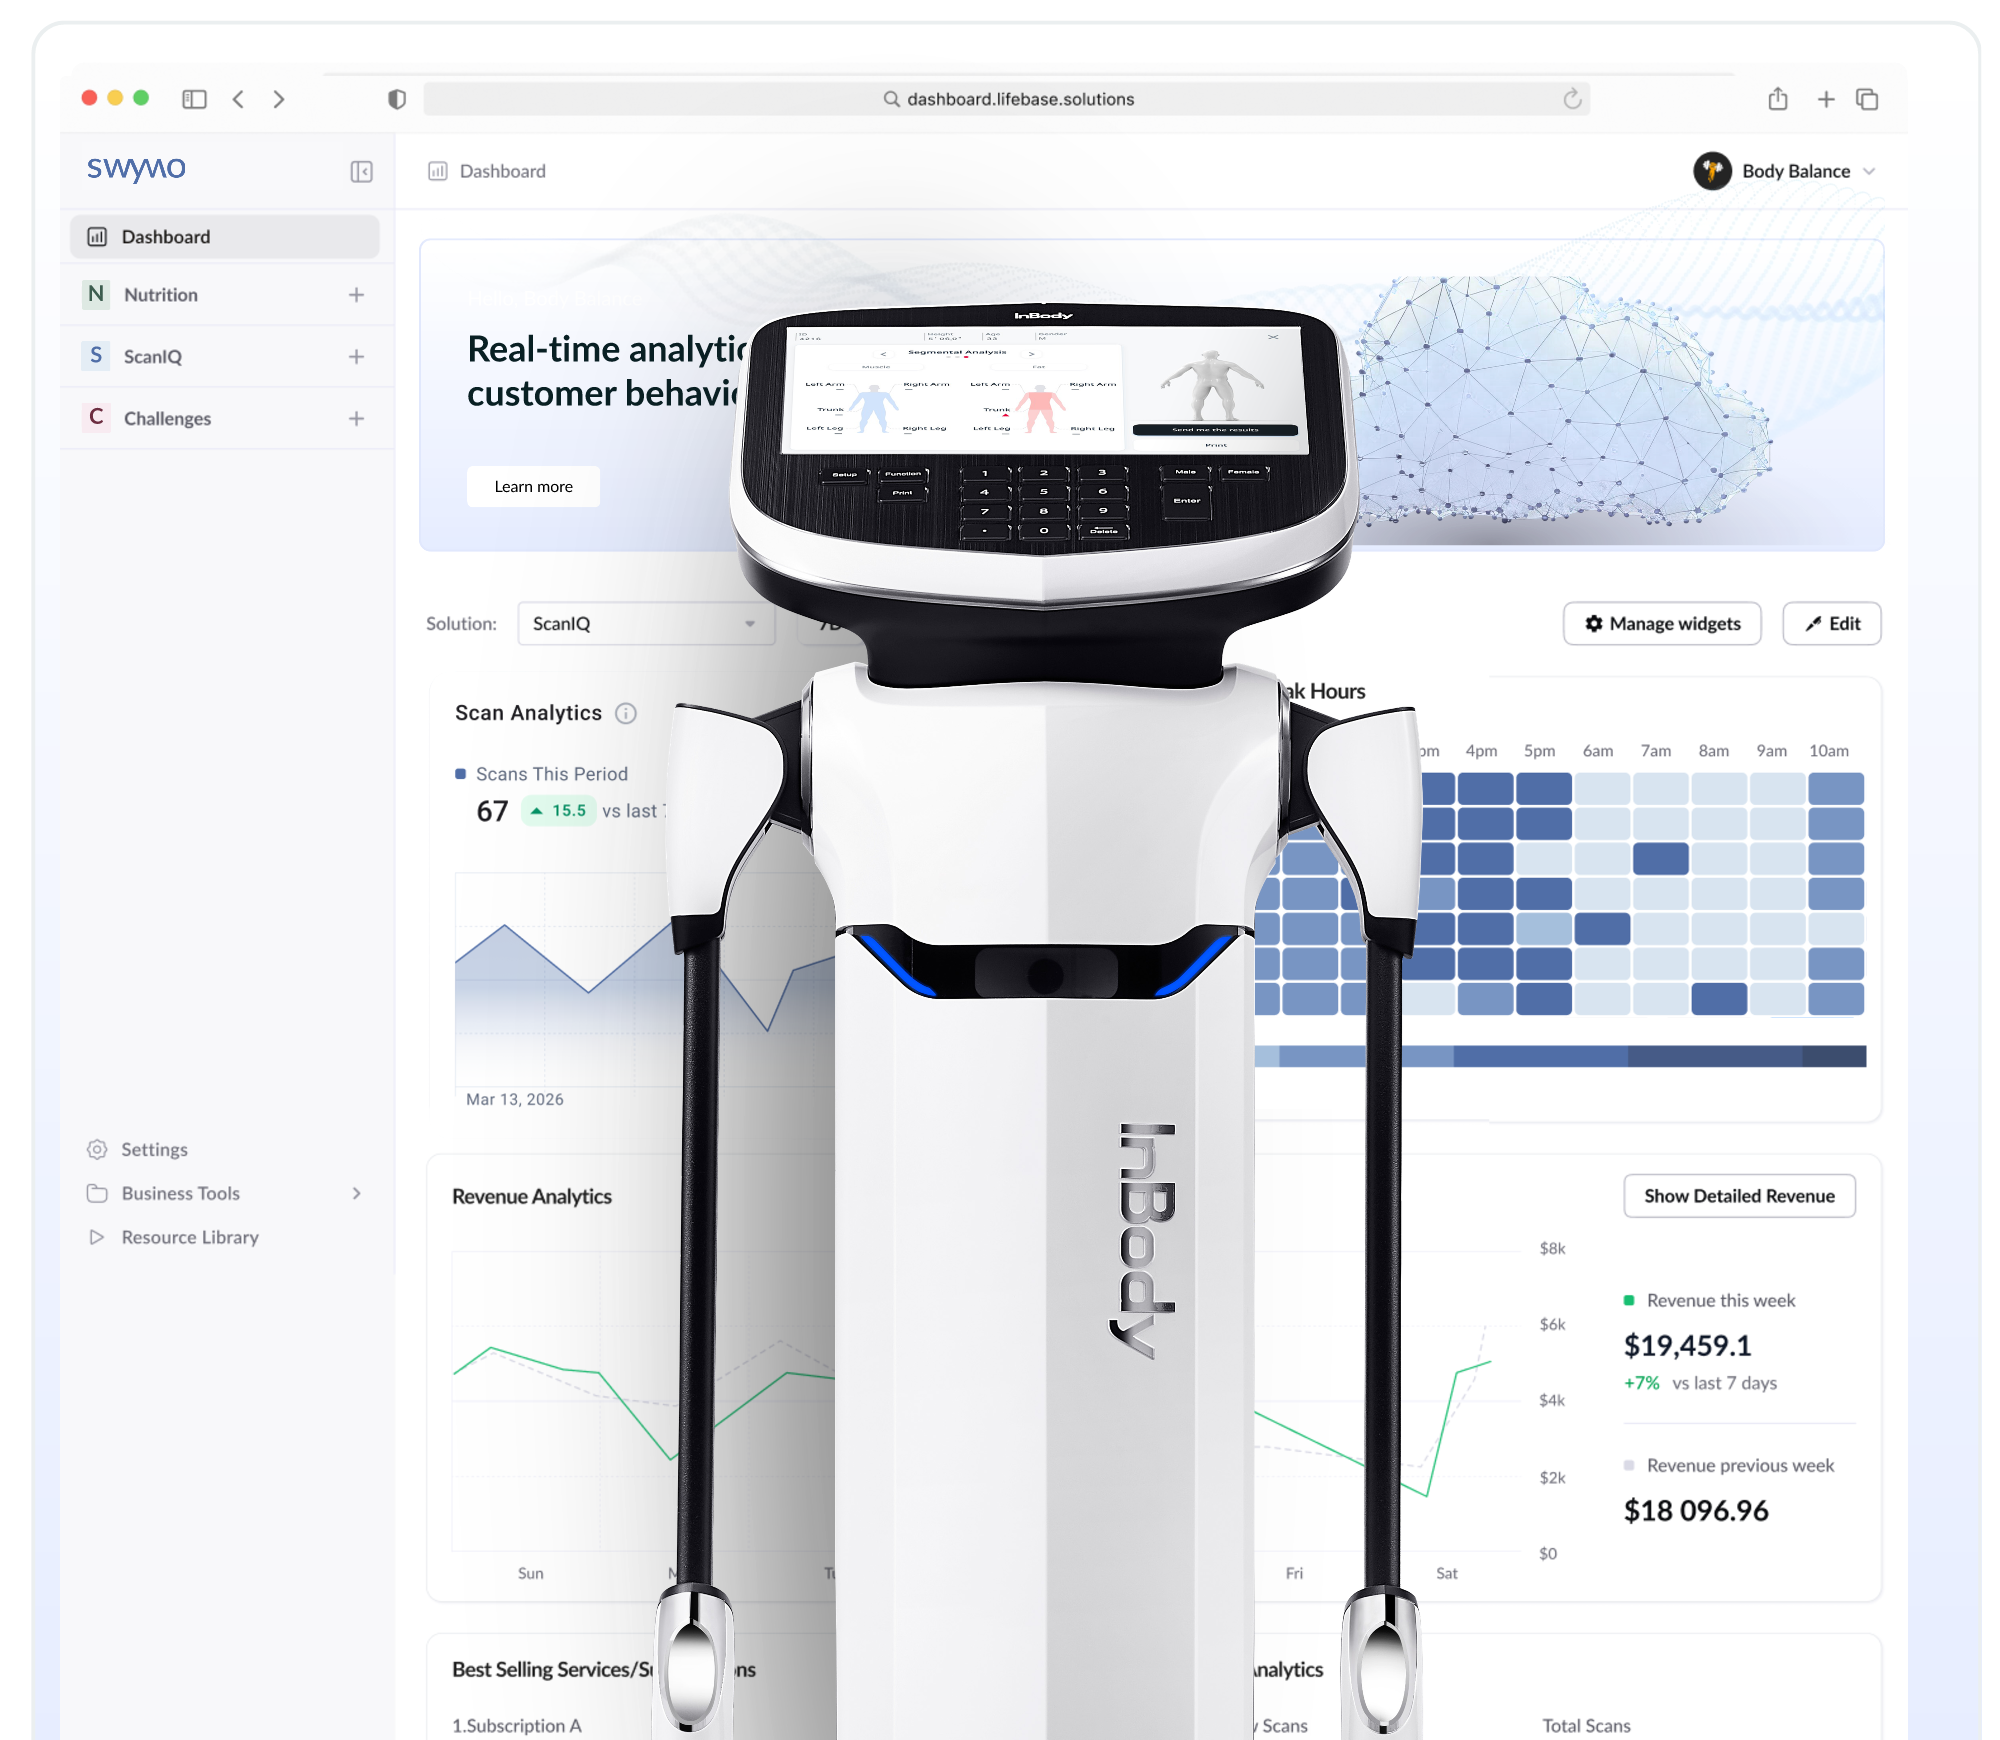
Task: Click the Mar 13, 2026 date label
Action: [515, 1100]
